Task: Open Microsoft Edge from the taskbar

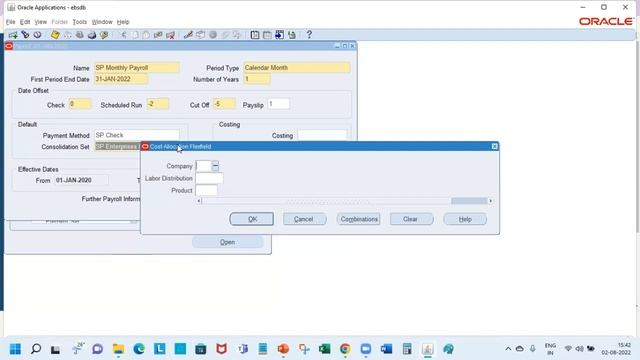Action: [x=139, y=349]
